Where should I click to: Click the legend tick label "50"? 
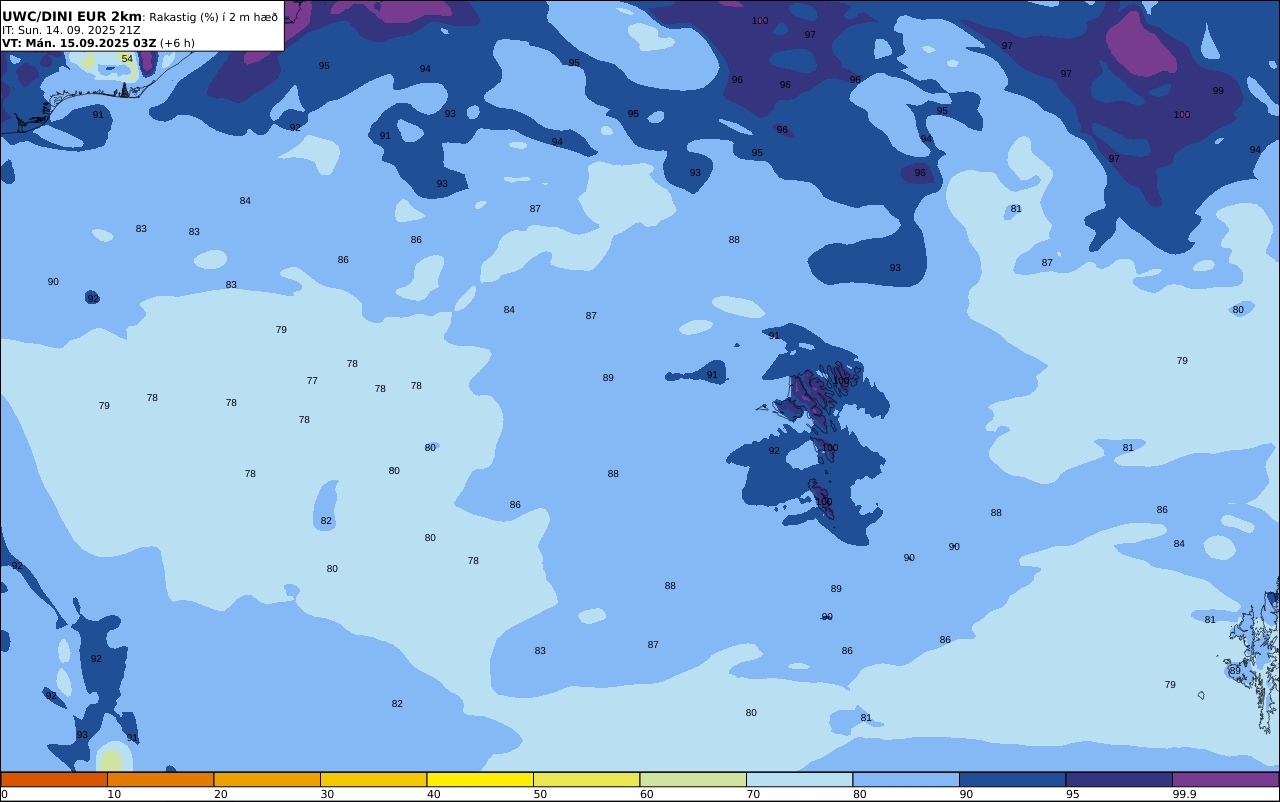[540, 794]
